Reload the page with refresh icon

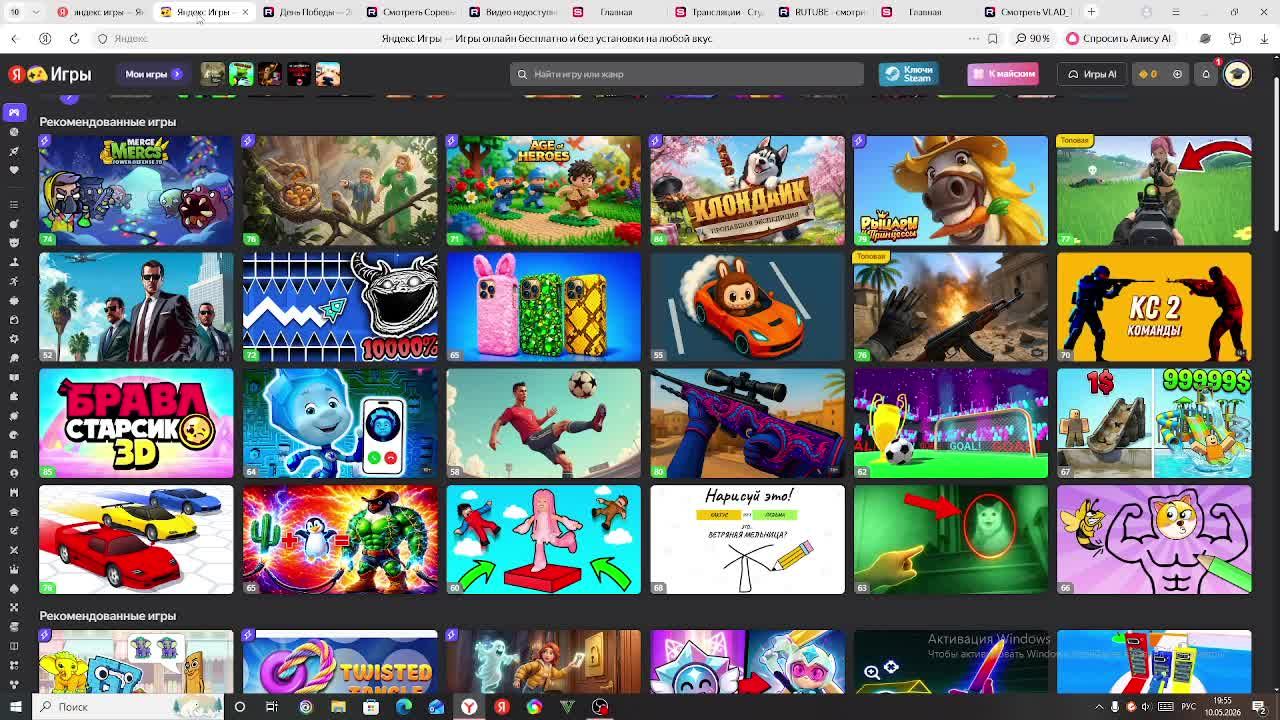click(74, 38)
